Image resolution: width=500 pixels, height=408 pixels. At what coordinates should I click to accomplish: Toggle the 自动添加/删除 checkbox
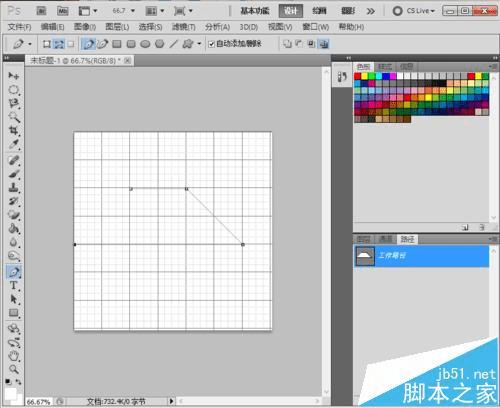click(x=211, y=44)
